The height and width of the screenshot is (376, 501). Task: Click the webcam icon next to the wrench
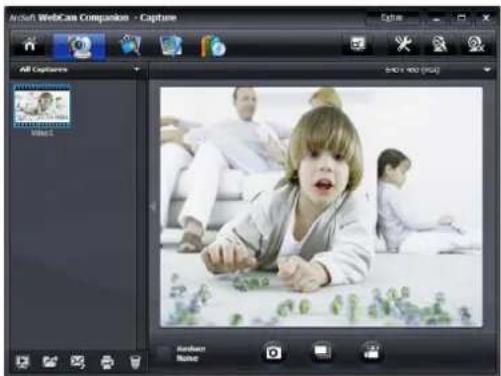click(x=439, y=44)
